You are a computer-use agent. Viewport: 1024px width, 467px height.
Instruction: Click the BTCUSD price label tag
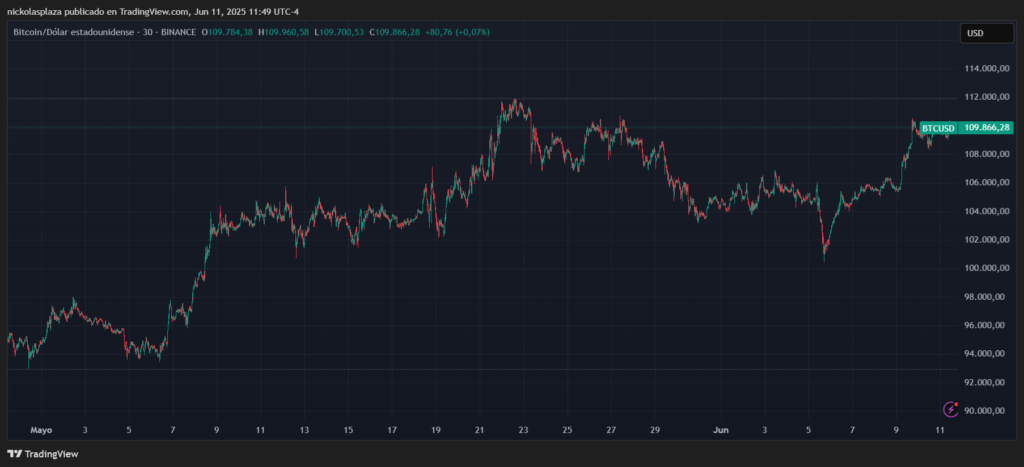point(938,128)
